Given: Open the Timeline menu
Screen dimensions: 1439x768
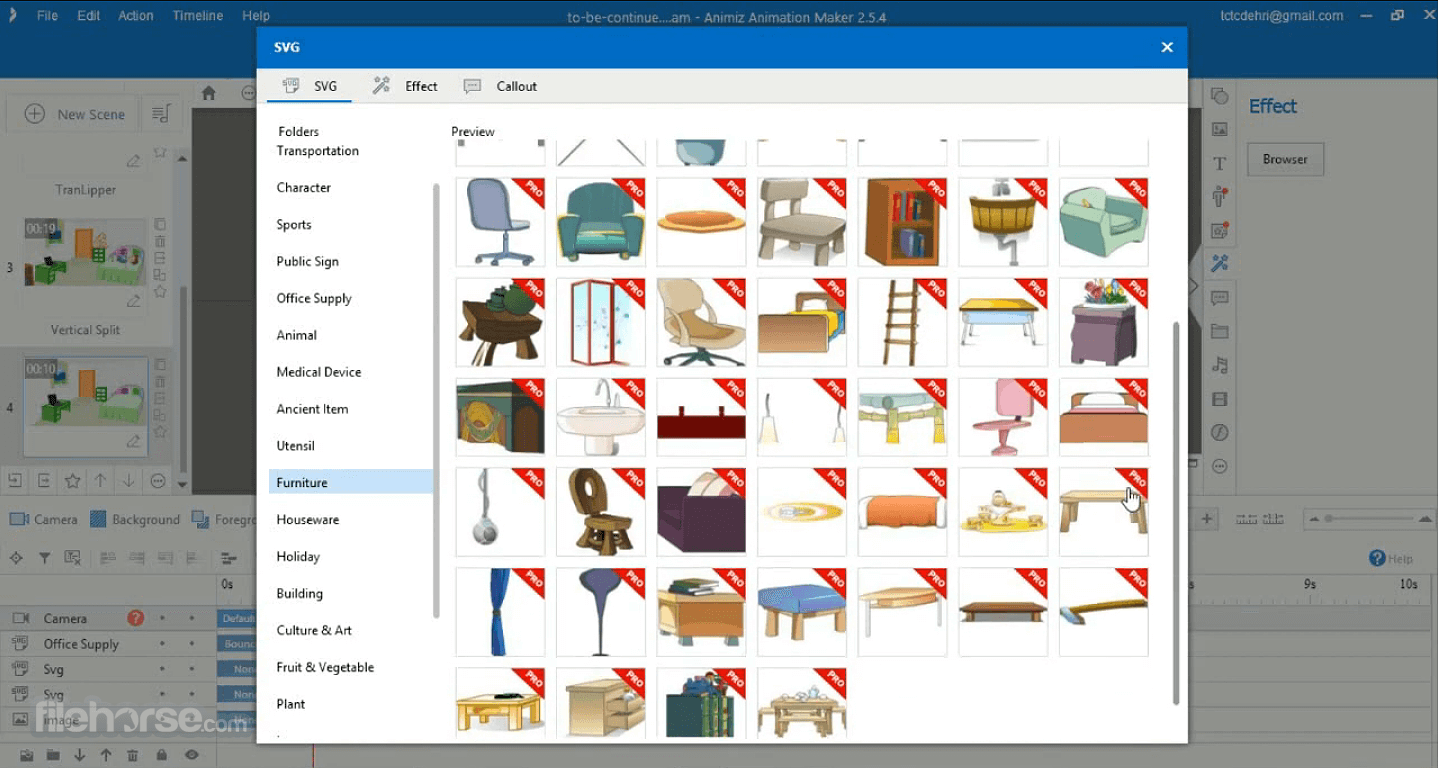Looking at the screenshot, I should coord(197,16).
